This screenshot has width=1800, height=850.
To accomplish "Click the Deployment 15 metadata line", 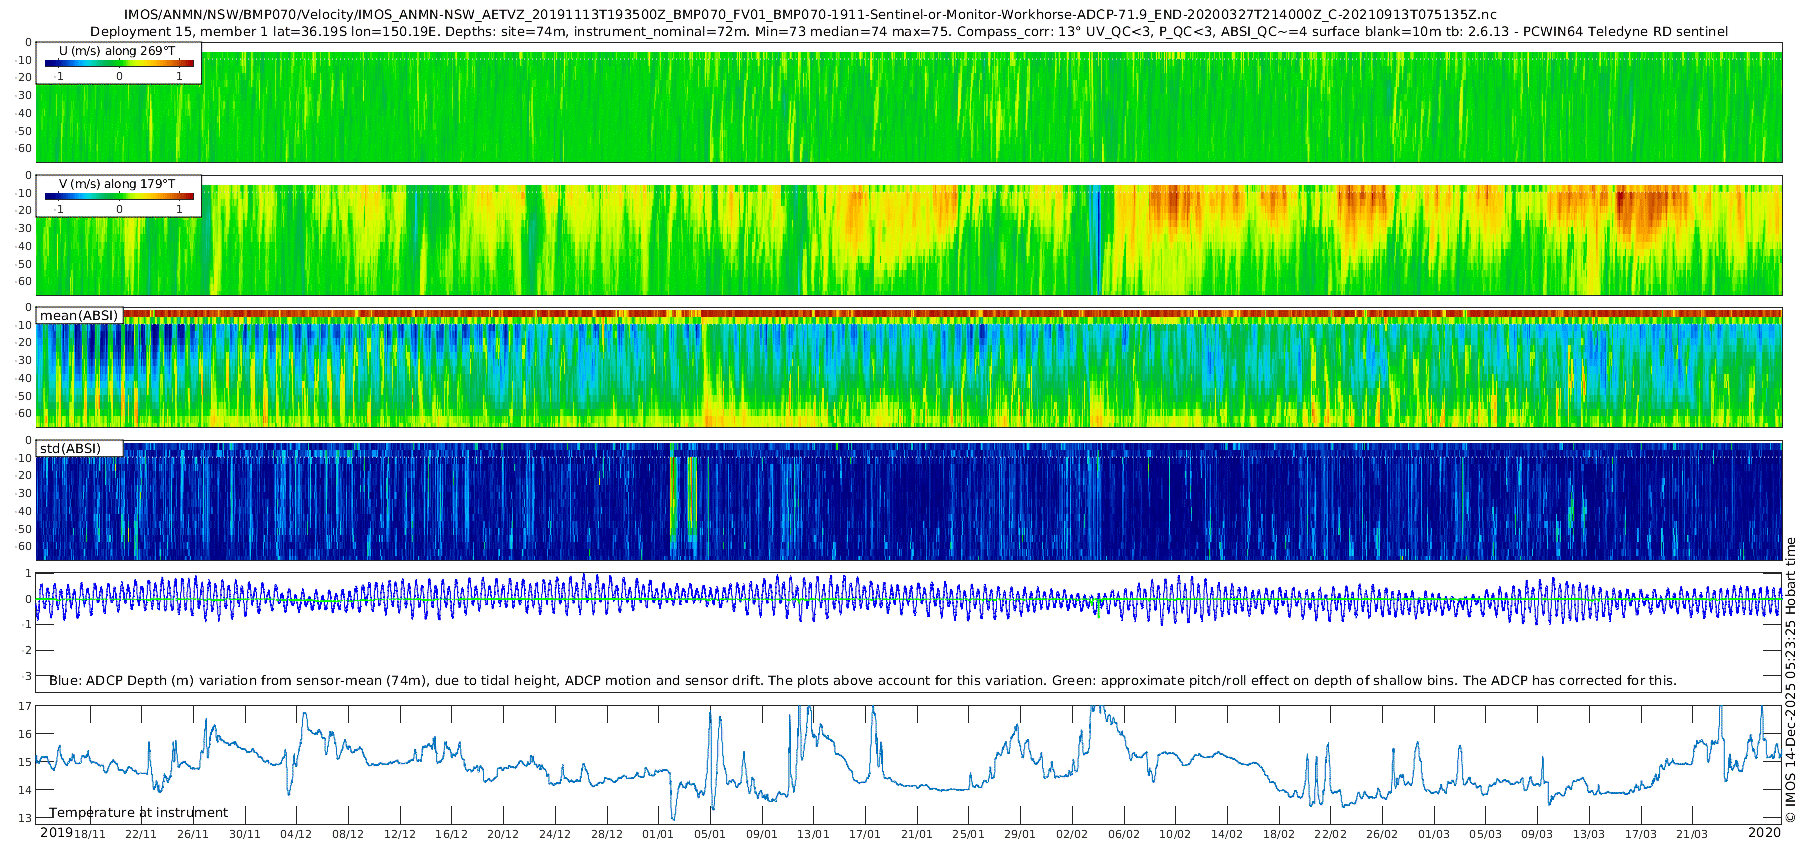I will click(908, 31).
